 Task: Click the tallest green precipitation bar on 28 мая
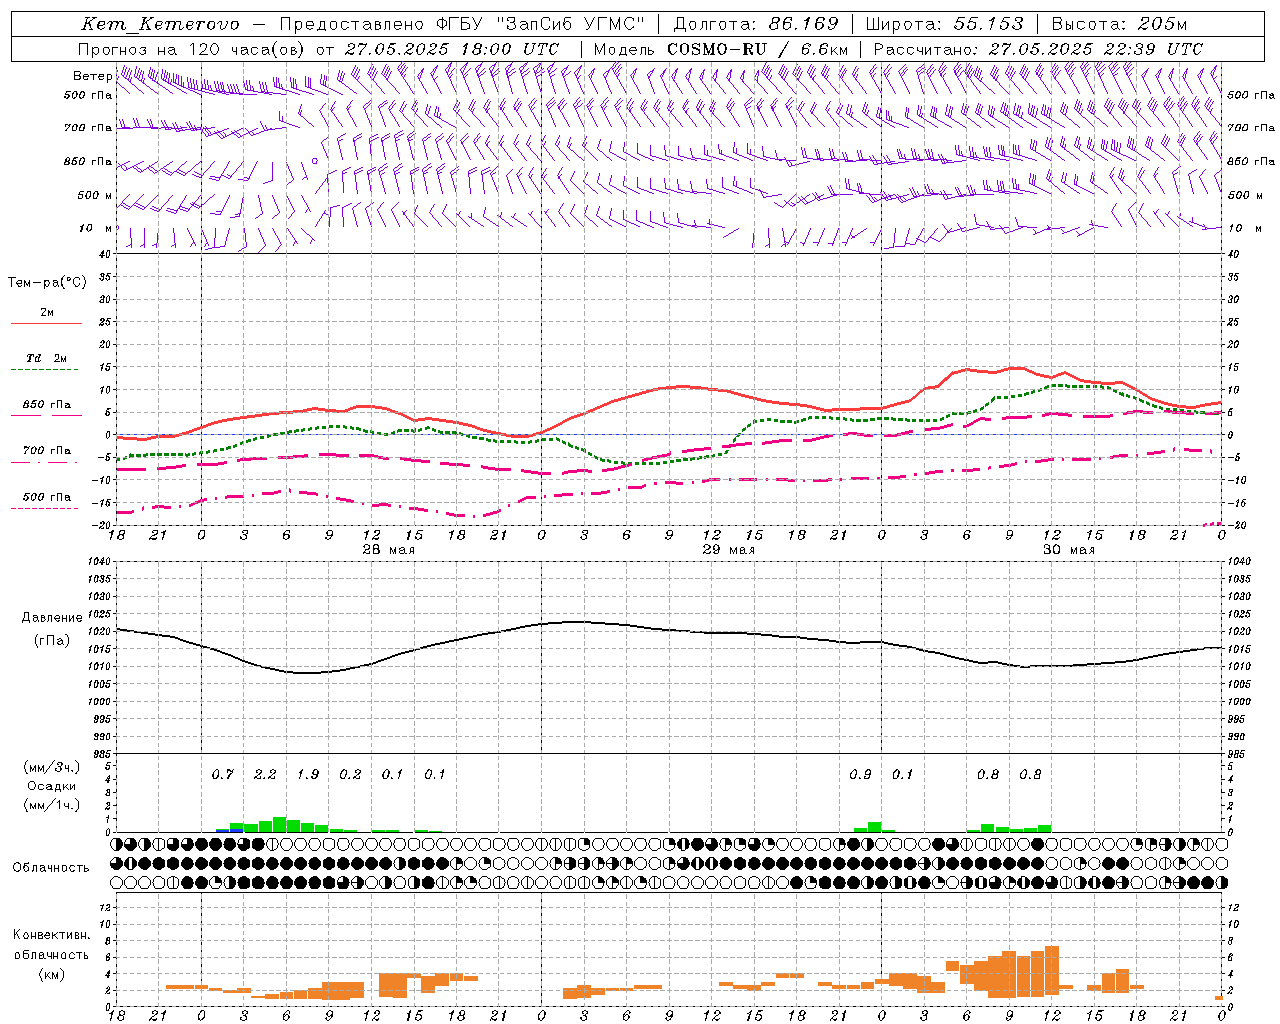280,825
